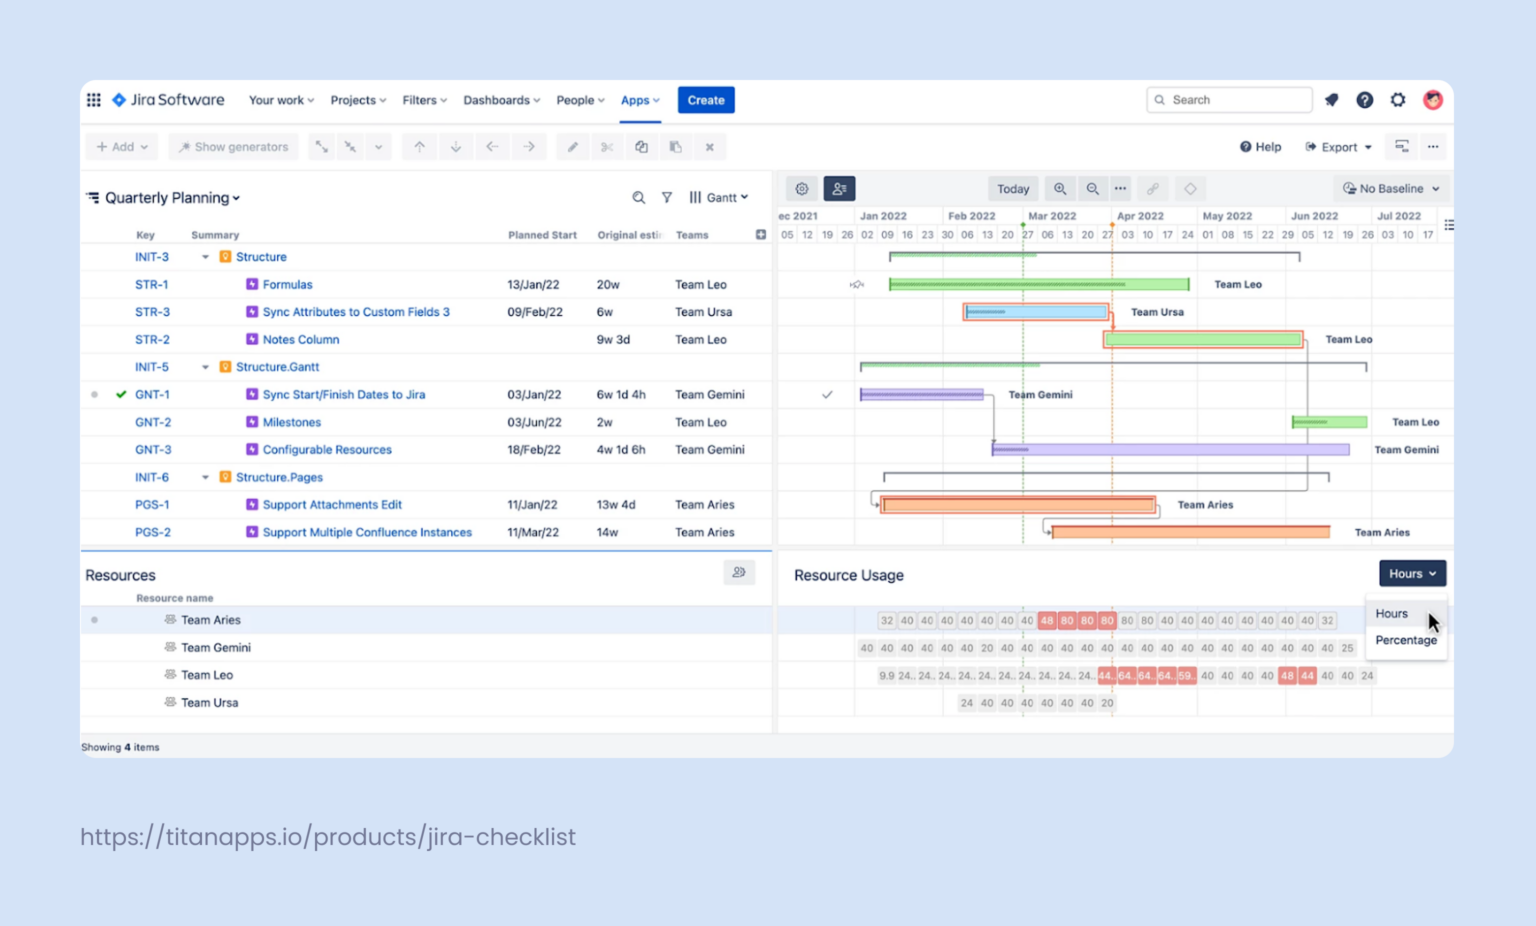Zoom in on the Gantt timeline

(1060, 188)
